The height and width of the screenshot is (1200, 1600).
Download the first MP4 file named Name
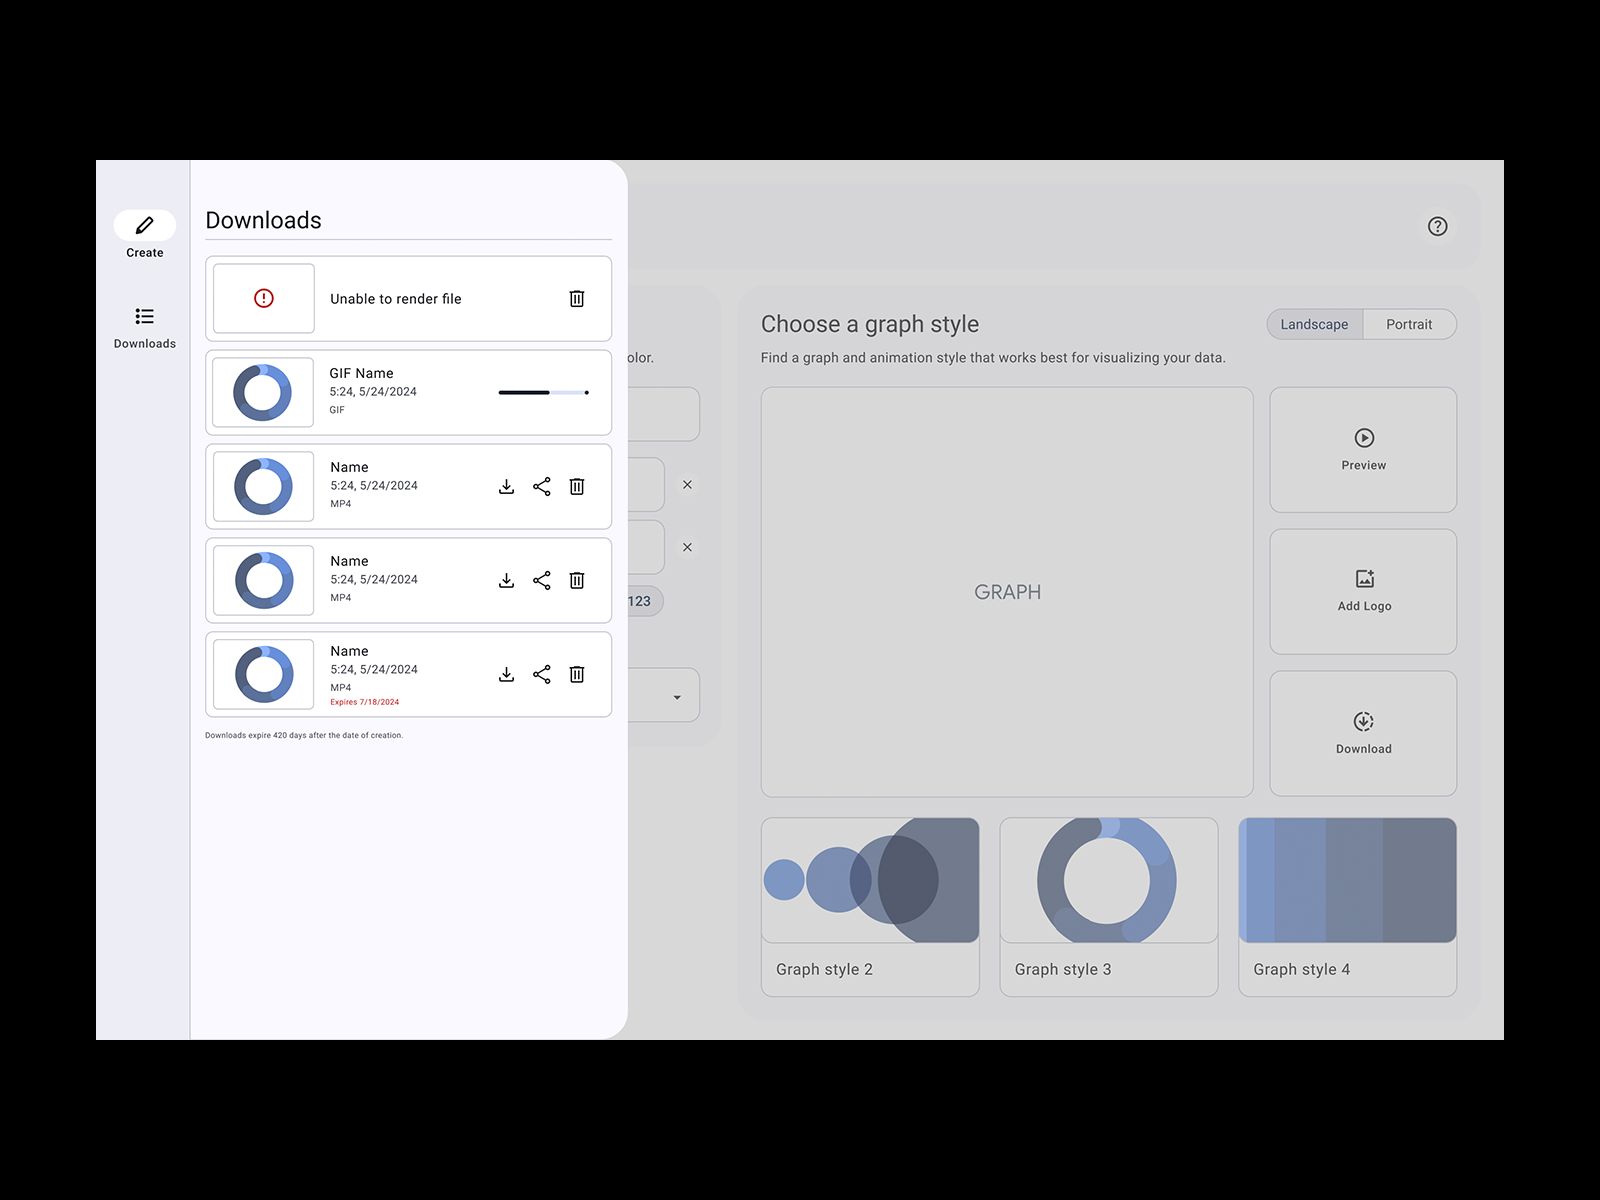click(507, 487)
